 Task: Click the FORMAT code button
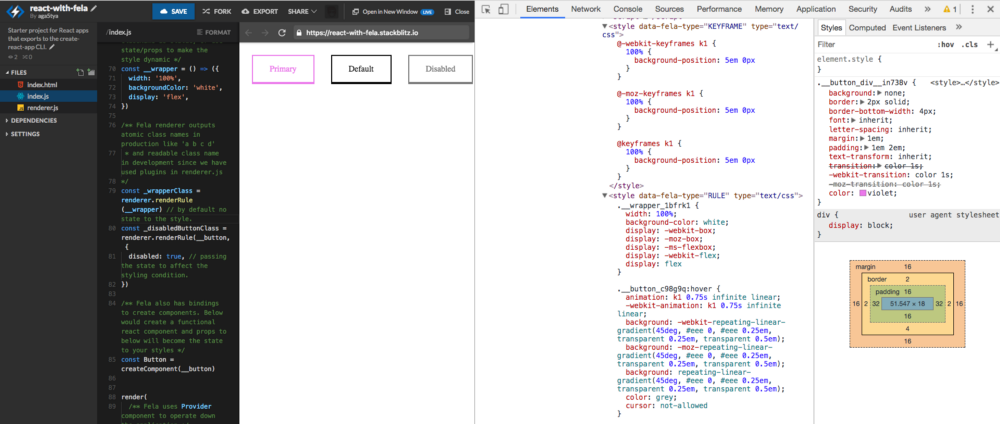pyautogui.click(x=214, y=32)
